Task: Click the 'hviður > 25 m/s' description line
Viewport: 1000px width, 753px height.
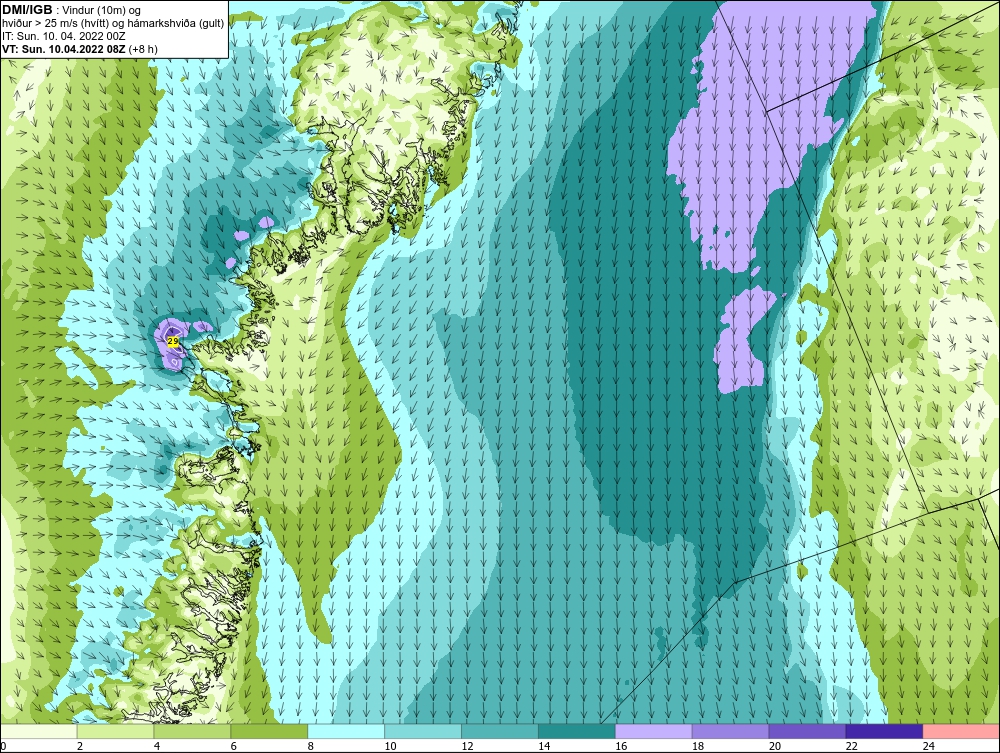Action: pos(113,23)
